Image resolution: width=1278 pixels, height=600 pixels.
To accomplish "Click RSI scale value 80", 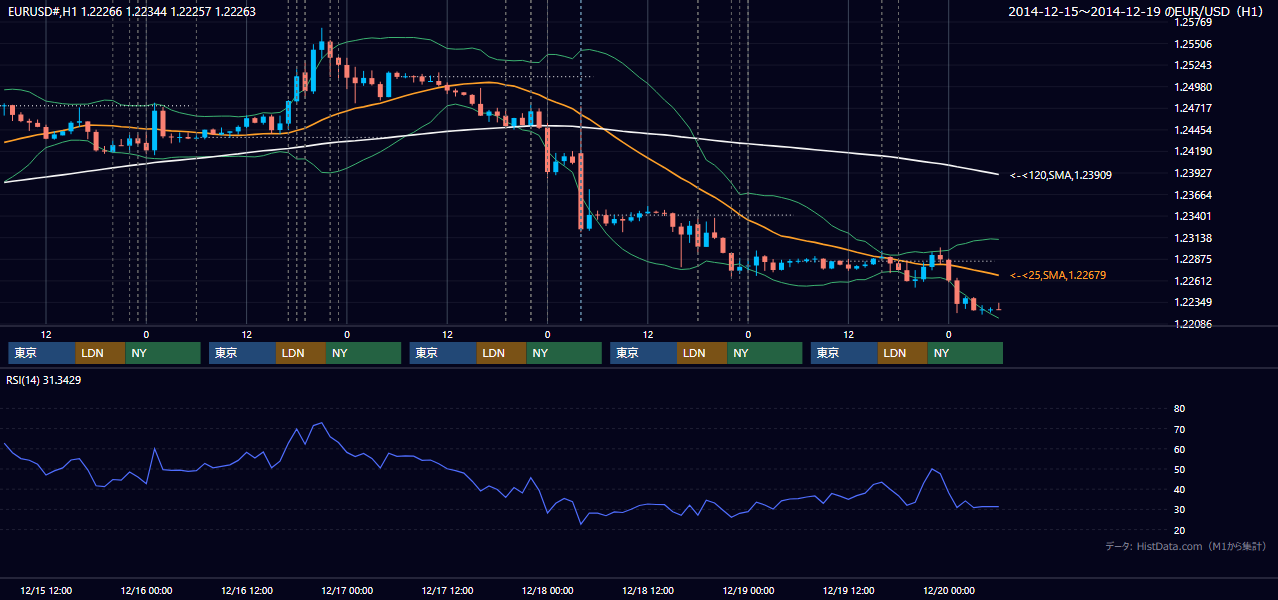I will [x=1179, y=409].
